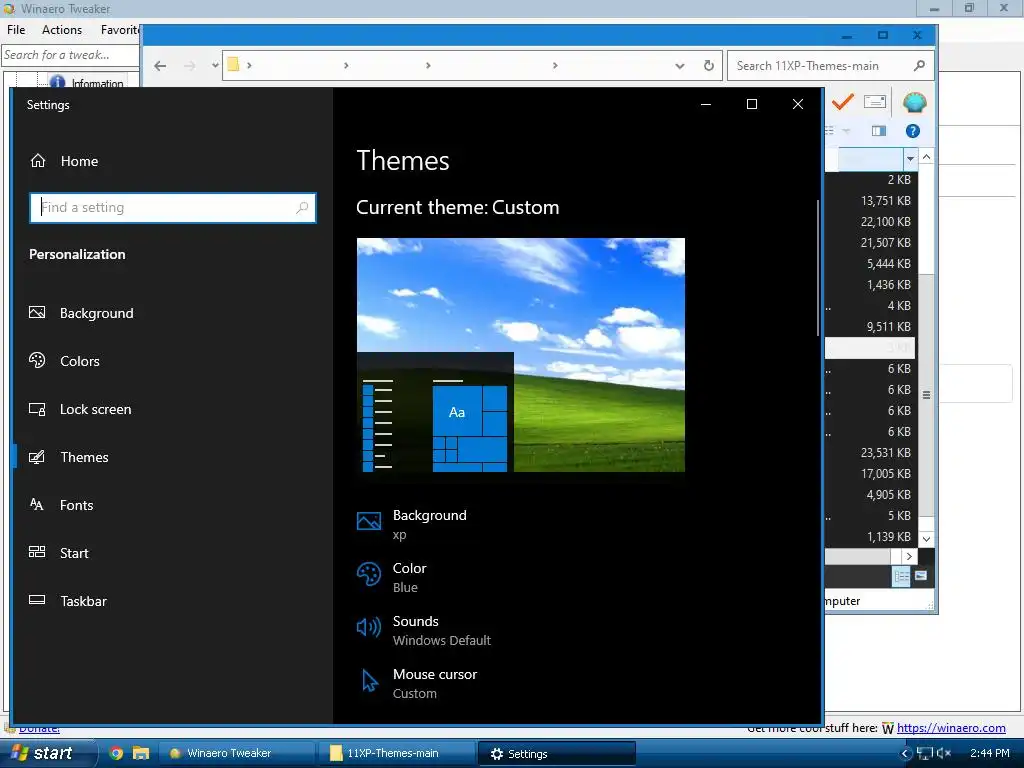Switch Explorer to Details view icon

coord(901,576)
